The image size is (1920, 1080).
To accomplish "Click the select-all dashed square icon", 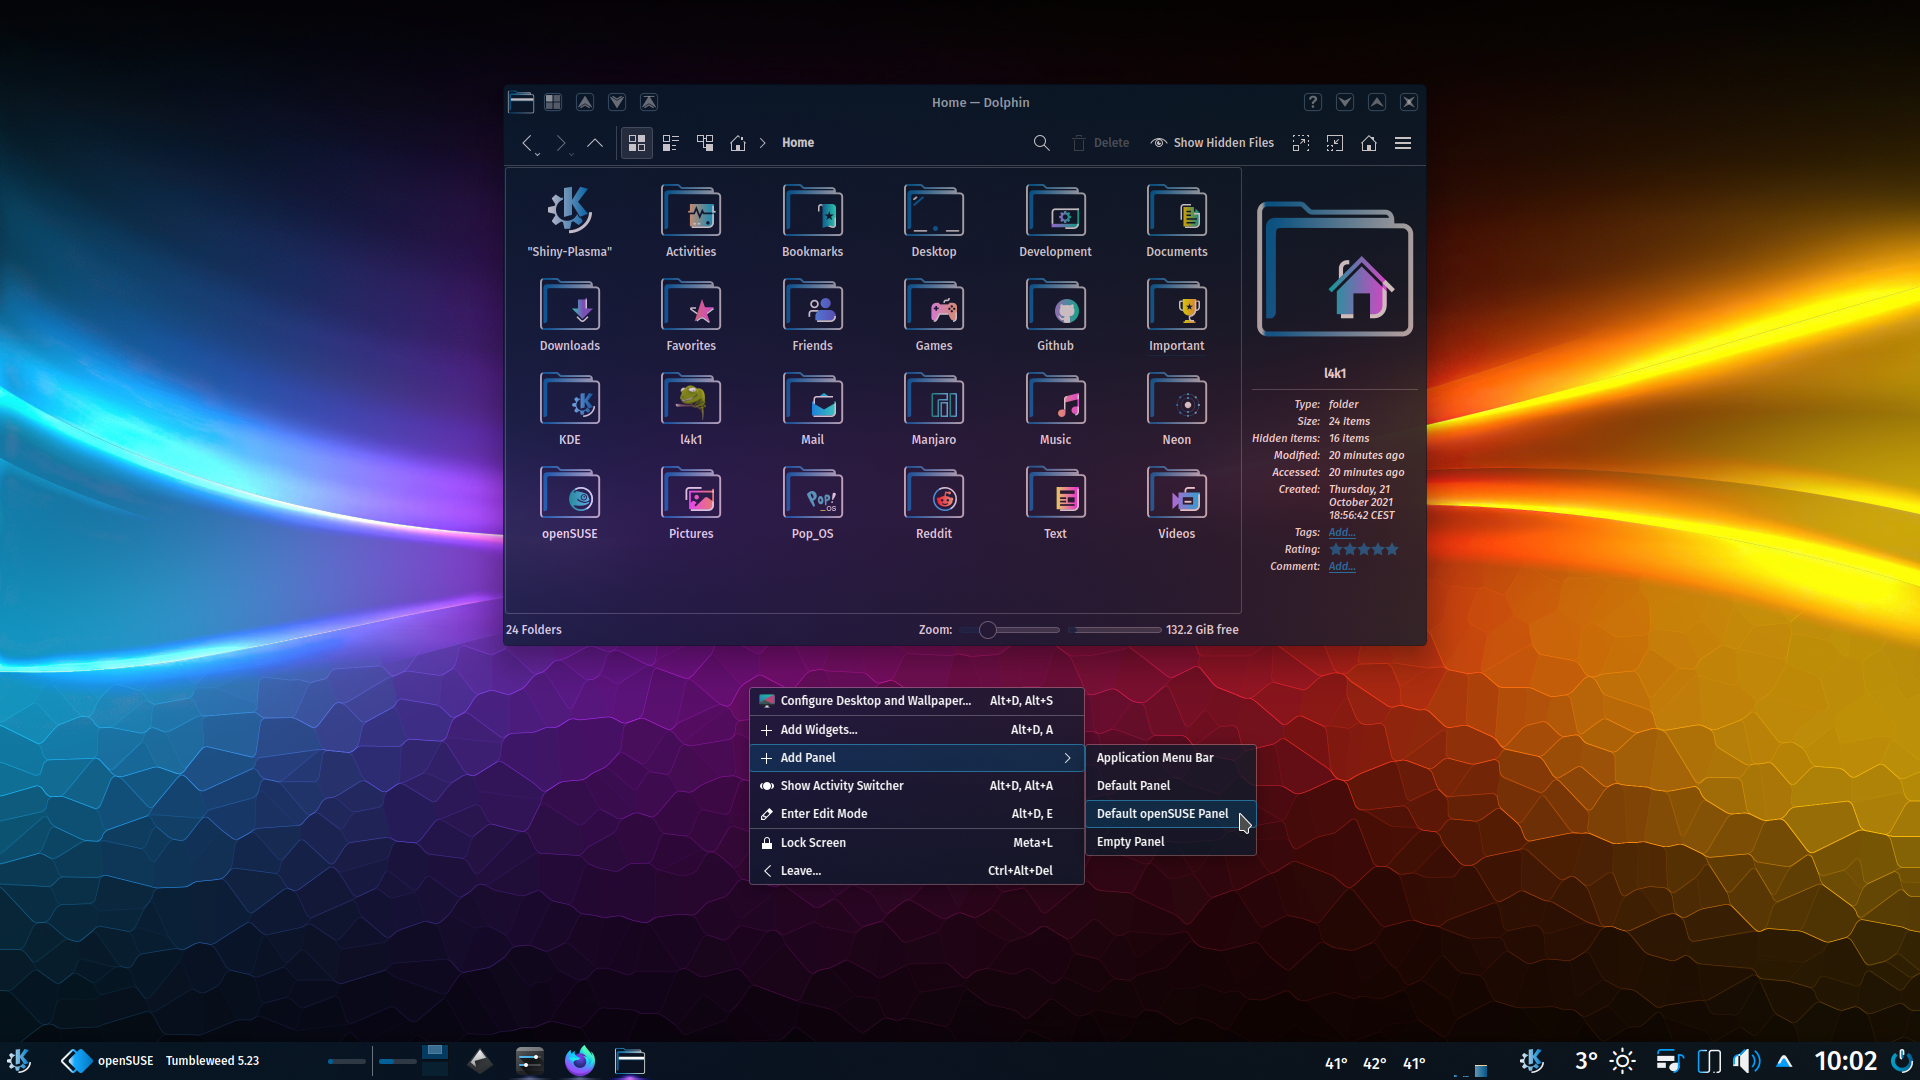I will (x=1301, y=143).
